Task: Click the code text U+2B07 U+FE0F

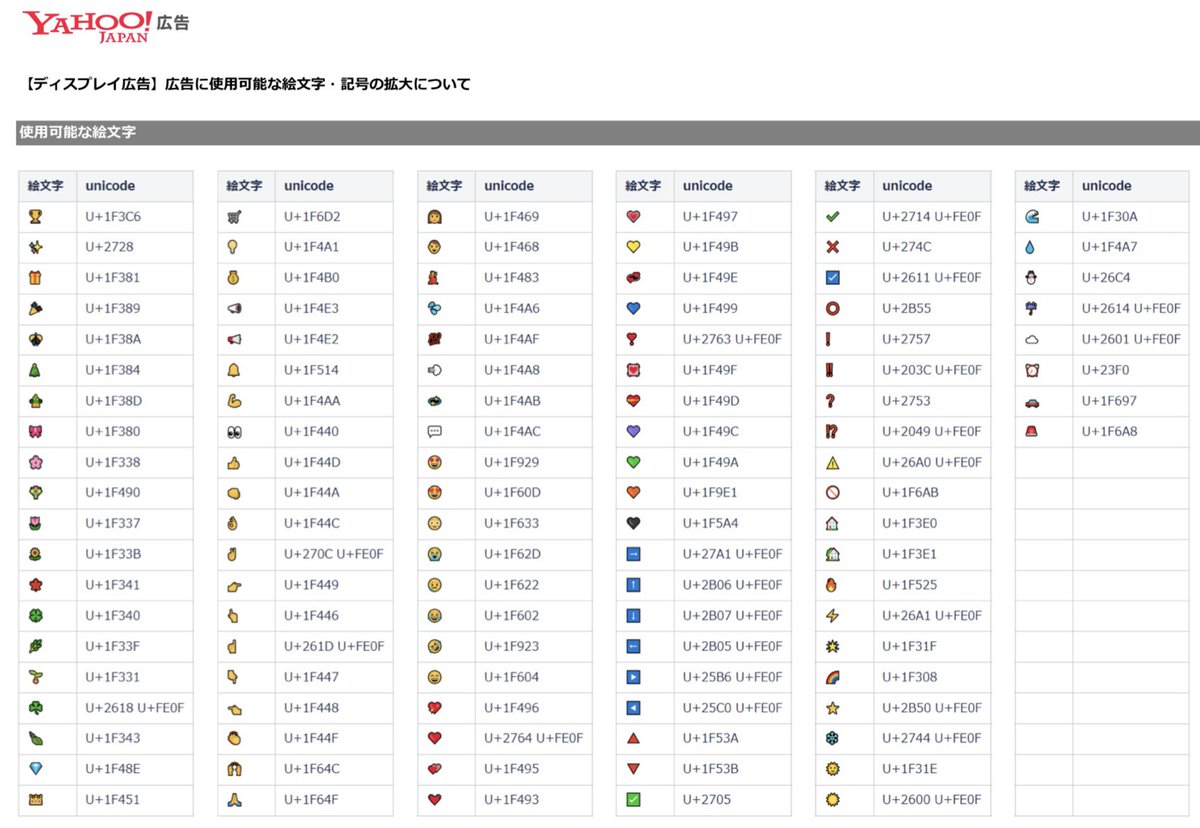Action: click(x=733, y=616)
